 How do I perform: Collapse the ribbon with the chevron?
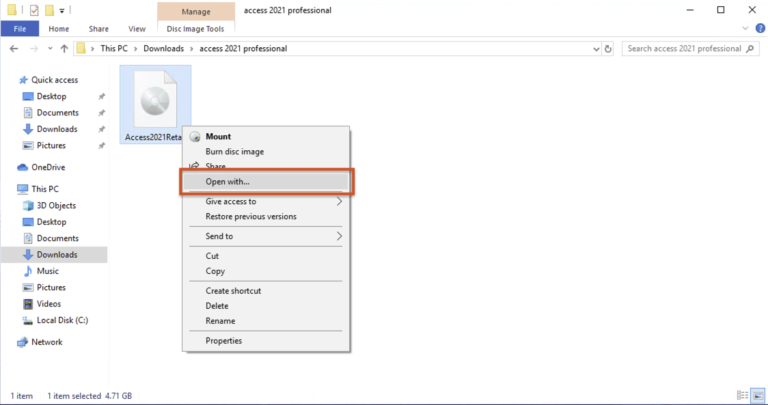coord(745,28)
